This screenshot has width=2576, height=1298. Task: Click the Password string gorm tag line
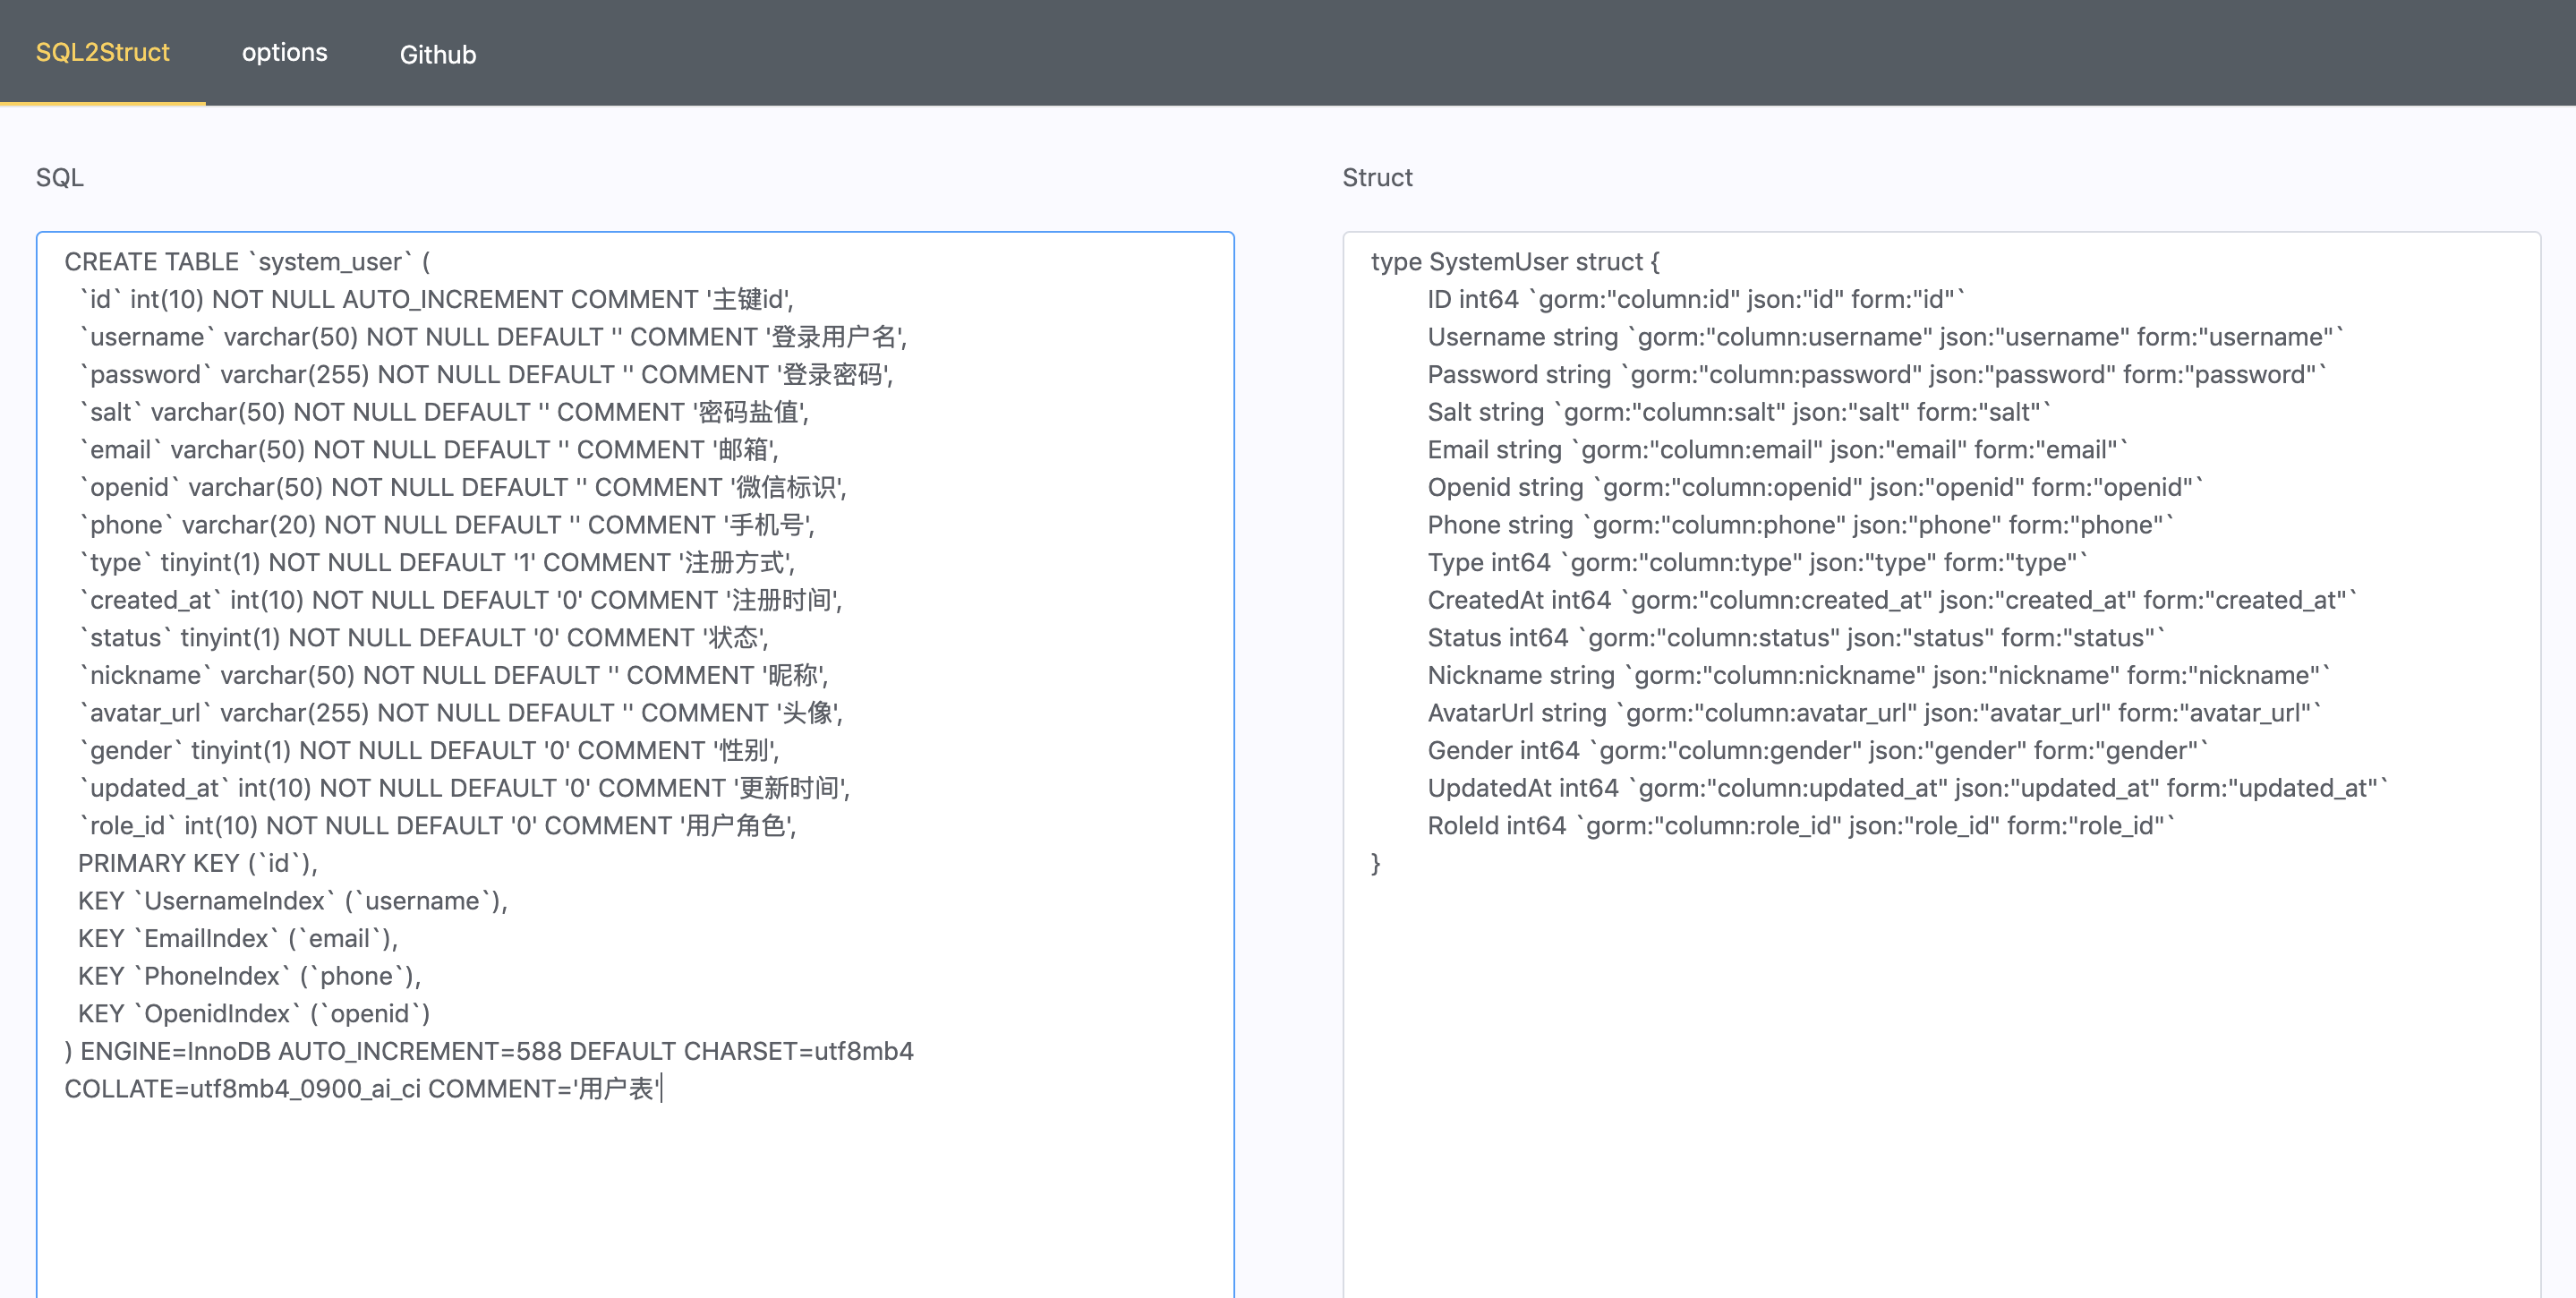1876,375
